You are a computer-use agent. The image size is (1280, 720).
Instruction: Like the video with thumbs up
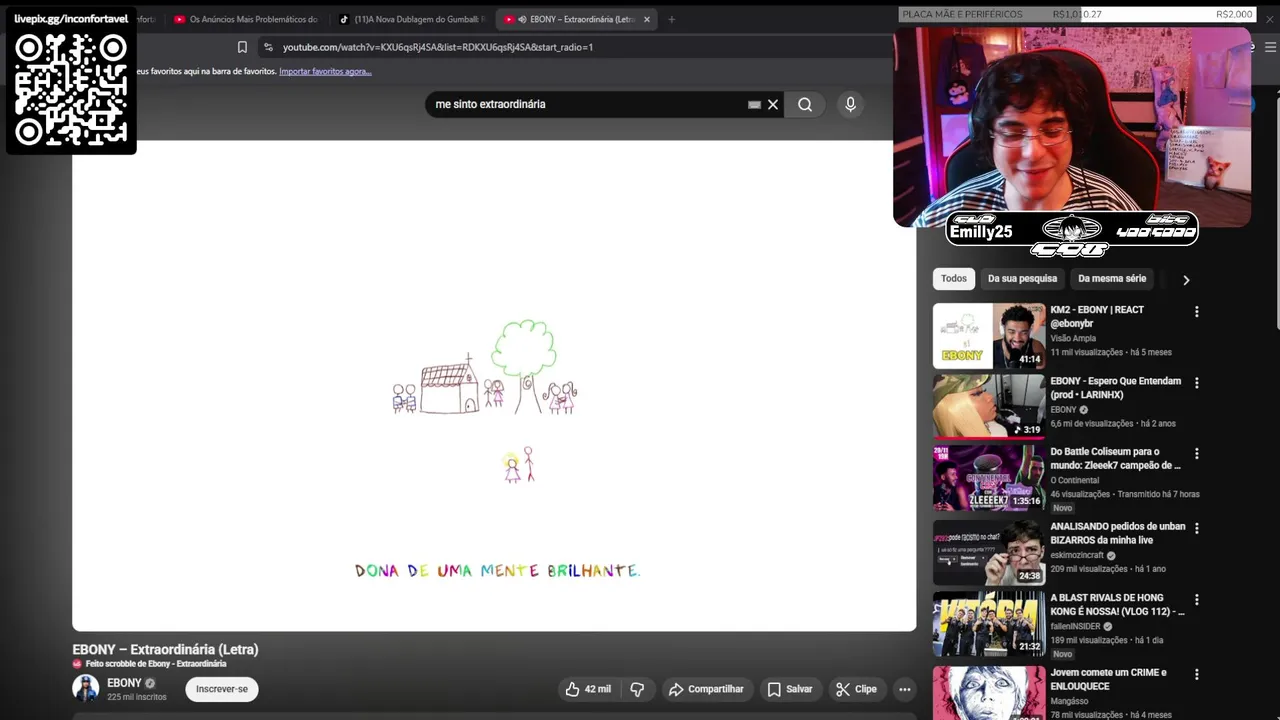588,689
